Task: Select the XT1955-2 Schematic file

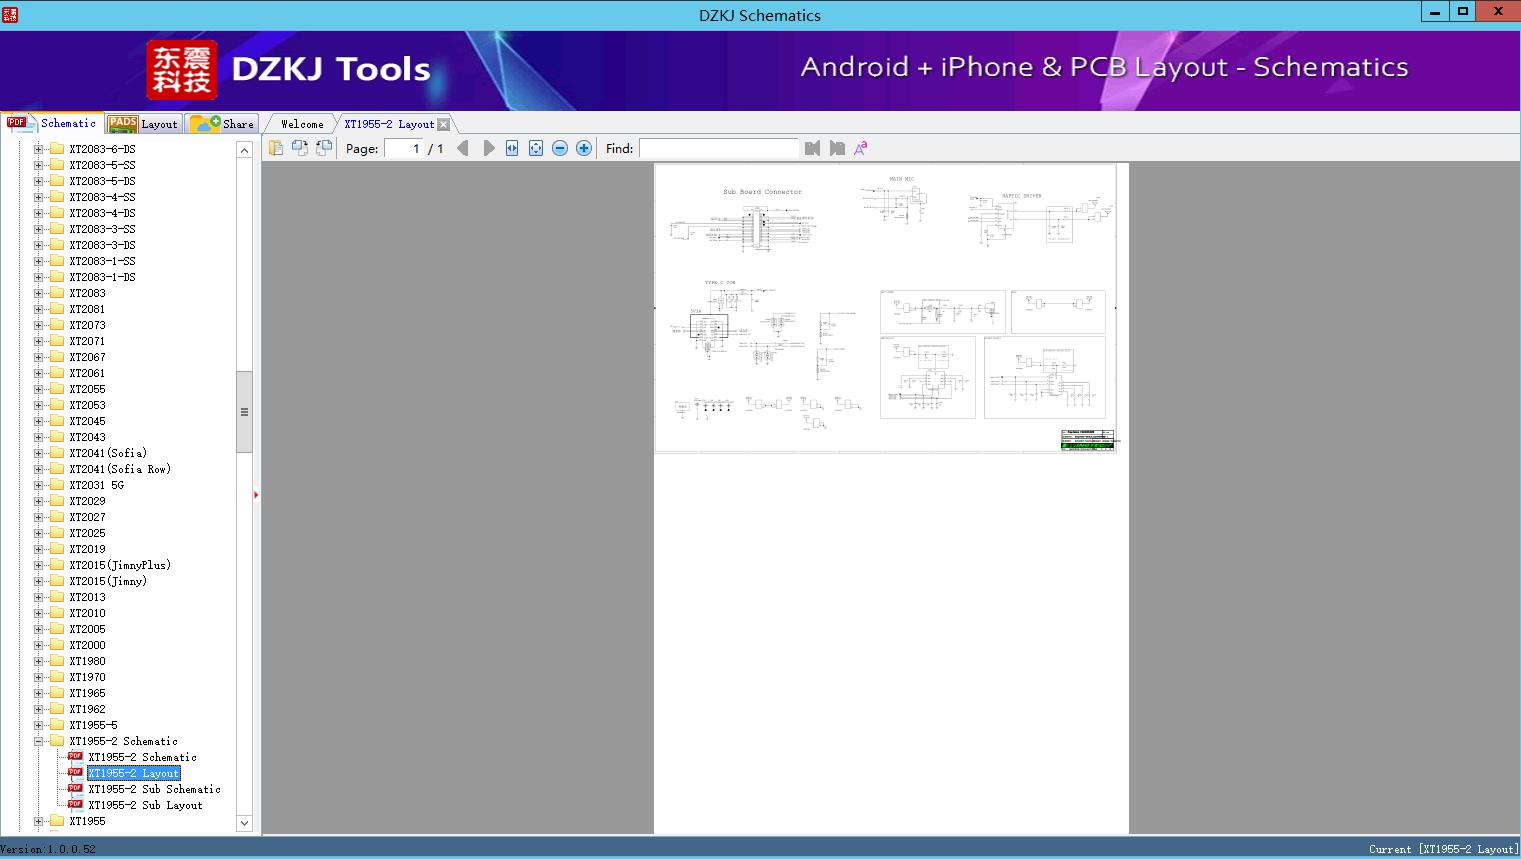Action: point(141,757)
